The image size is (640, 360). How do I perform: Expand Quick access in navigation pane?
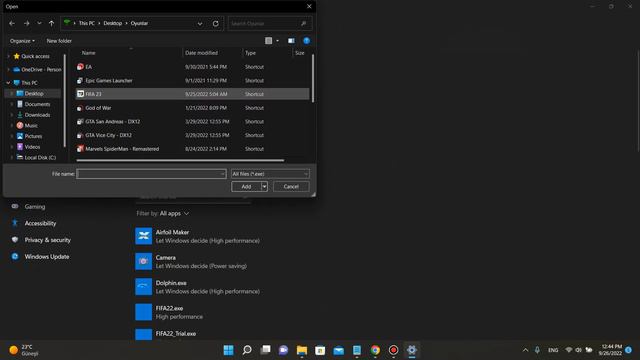[x=9, y=56]
